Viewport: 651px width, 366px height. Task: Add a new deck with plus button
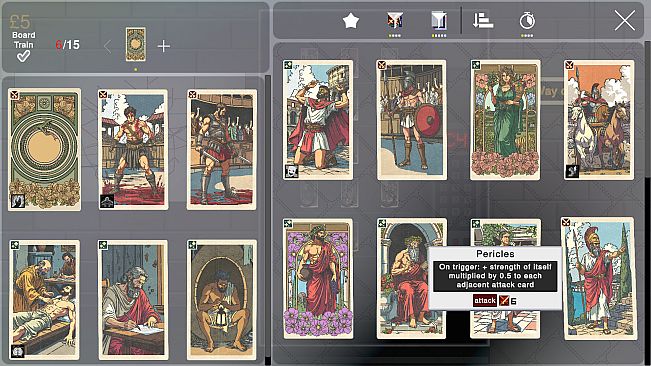[164, 46]
